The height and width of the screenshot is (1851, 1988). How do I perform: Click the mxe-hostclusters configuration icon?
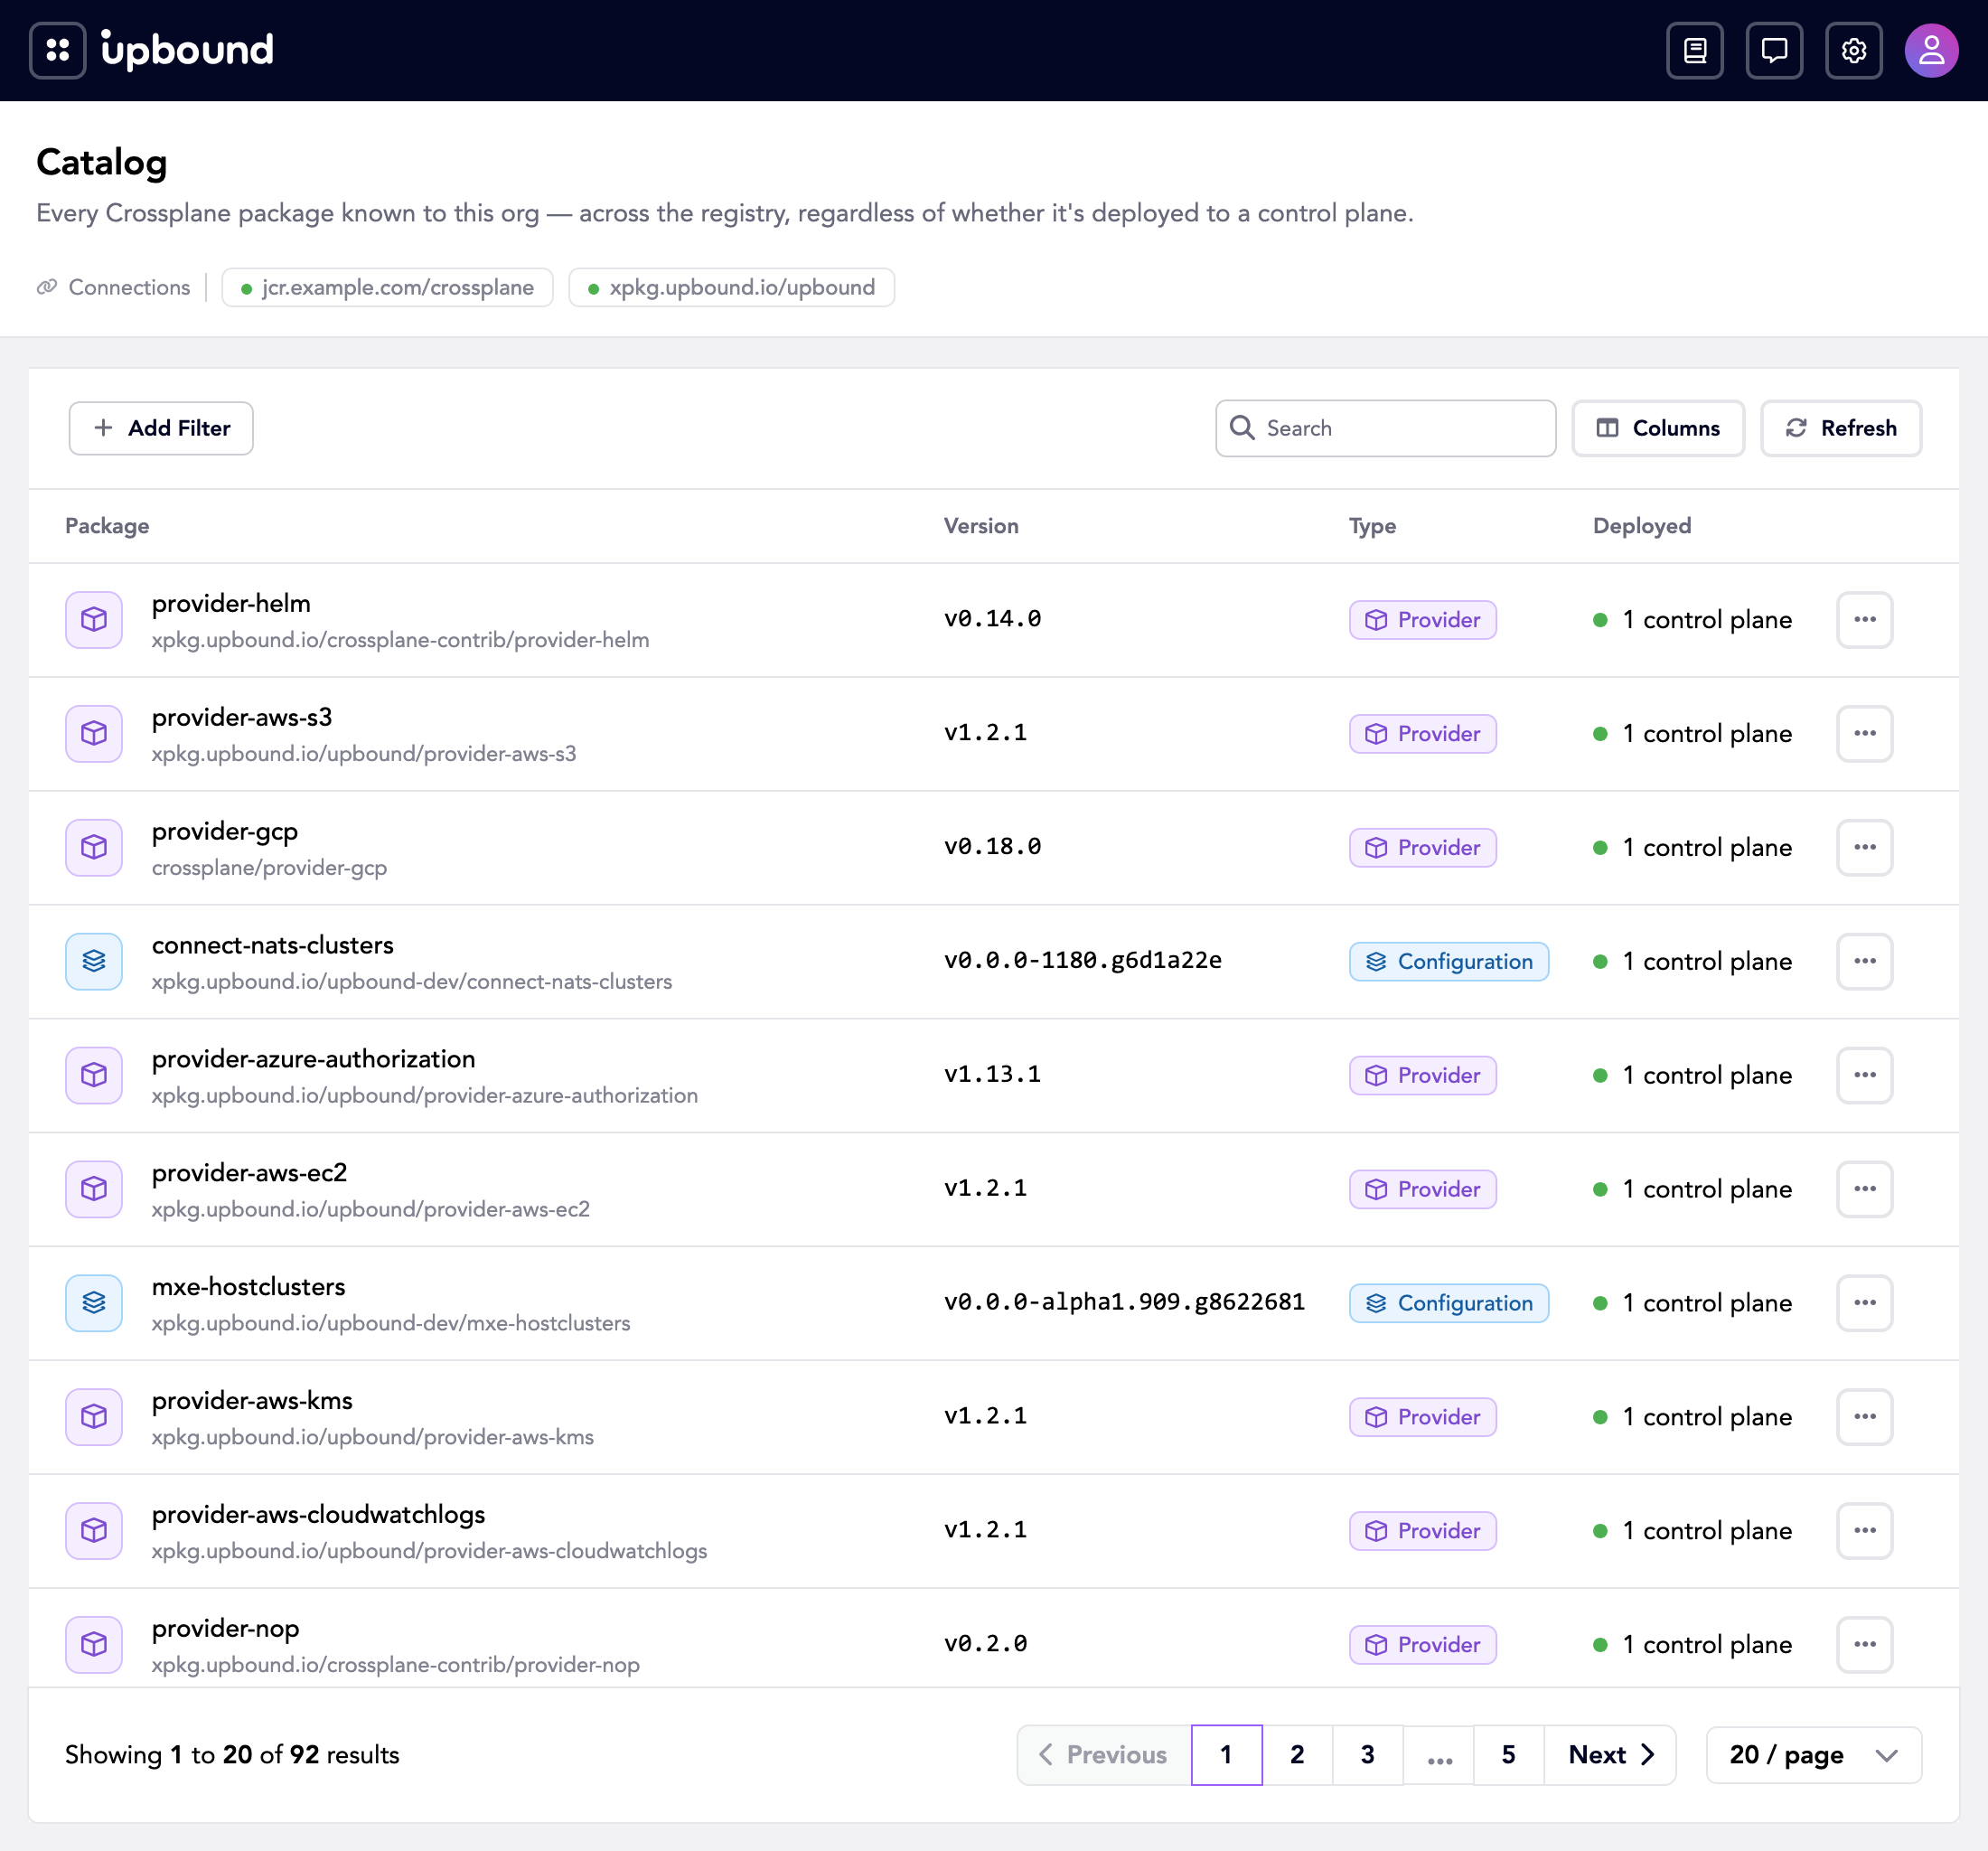click(x=94, y=1303)
